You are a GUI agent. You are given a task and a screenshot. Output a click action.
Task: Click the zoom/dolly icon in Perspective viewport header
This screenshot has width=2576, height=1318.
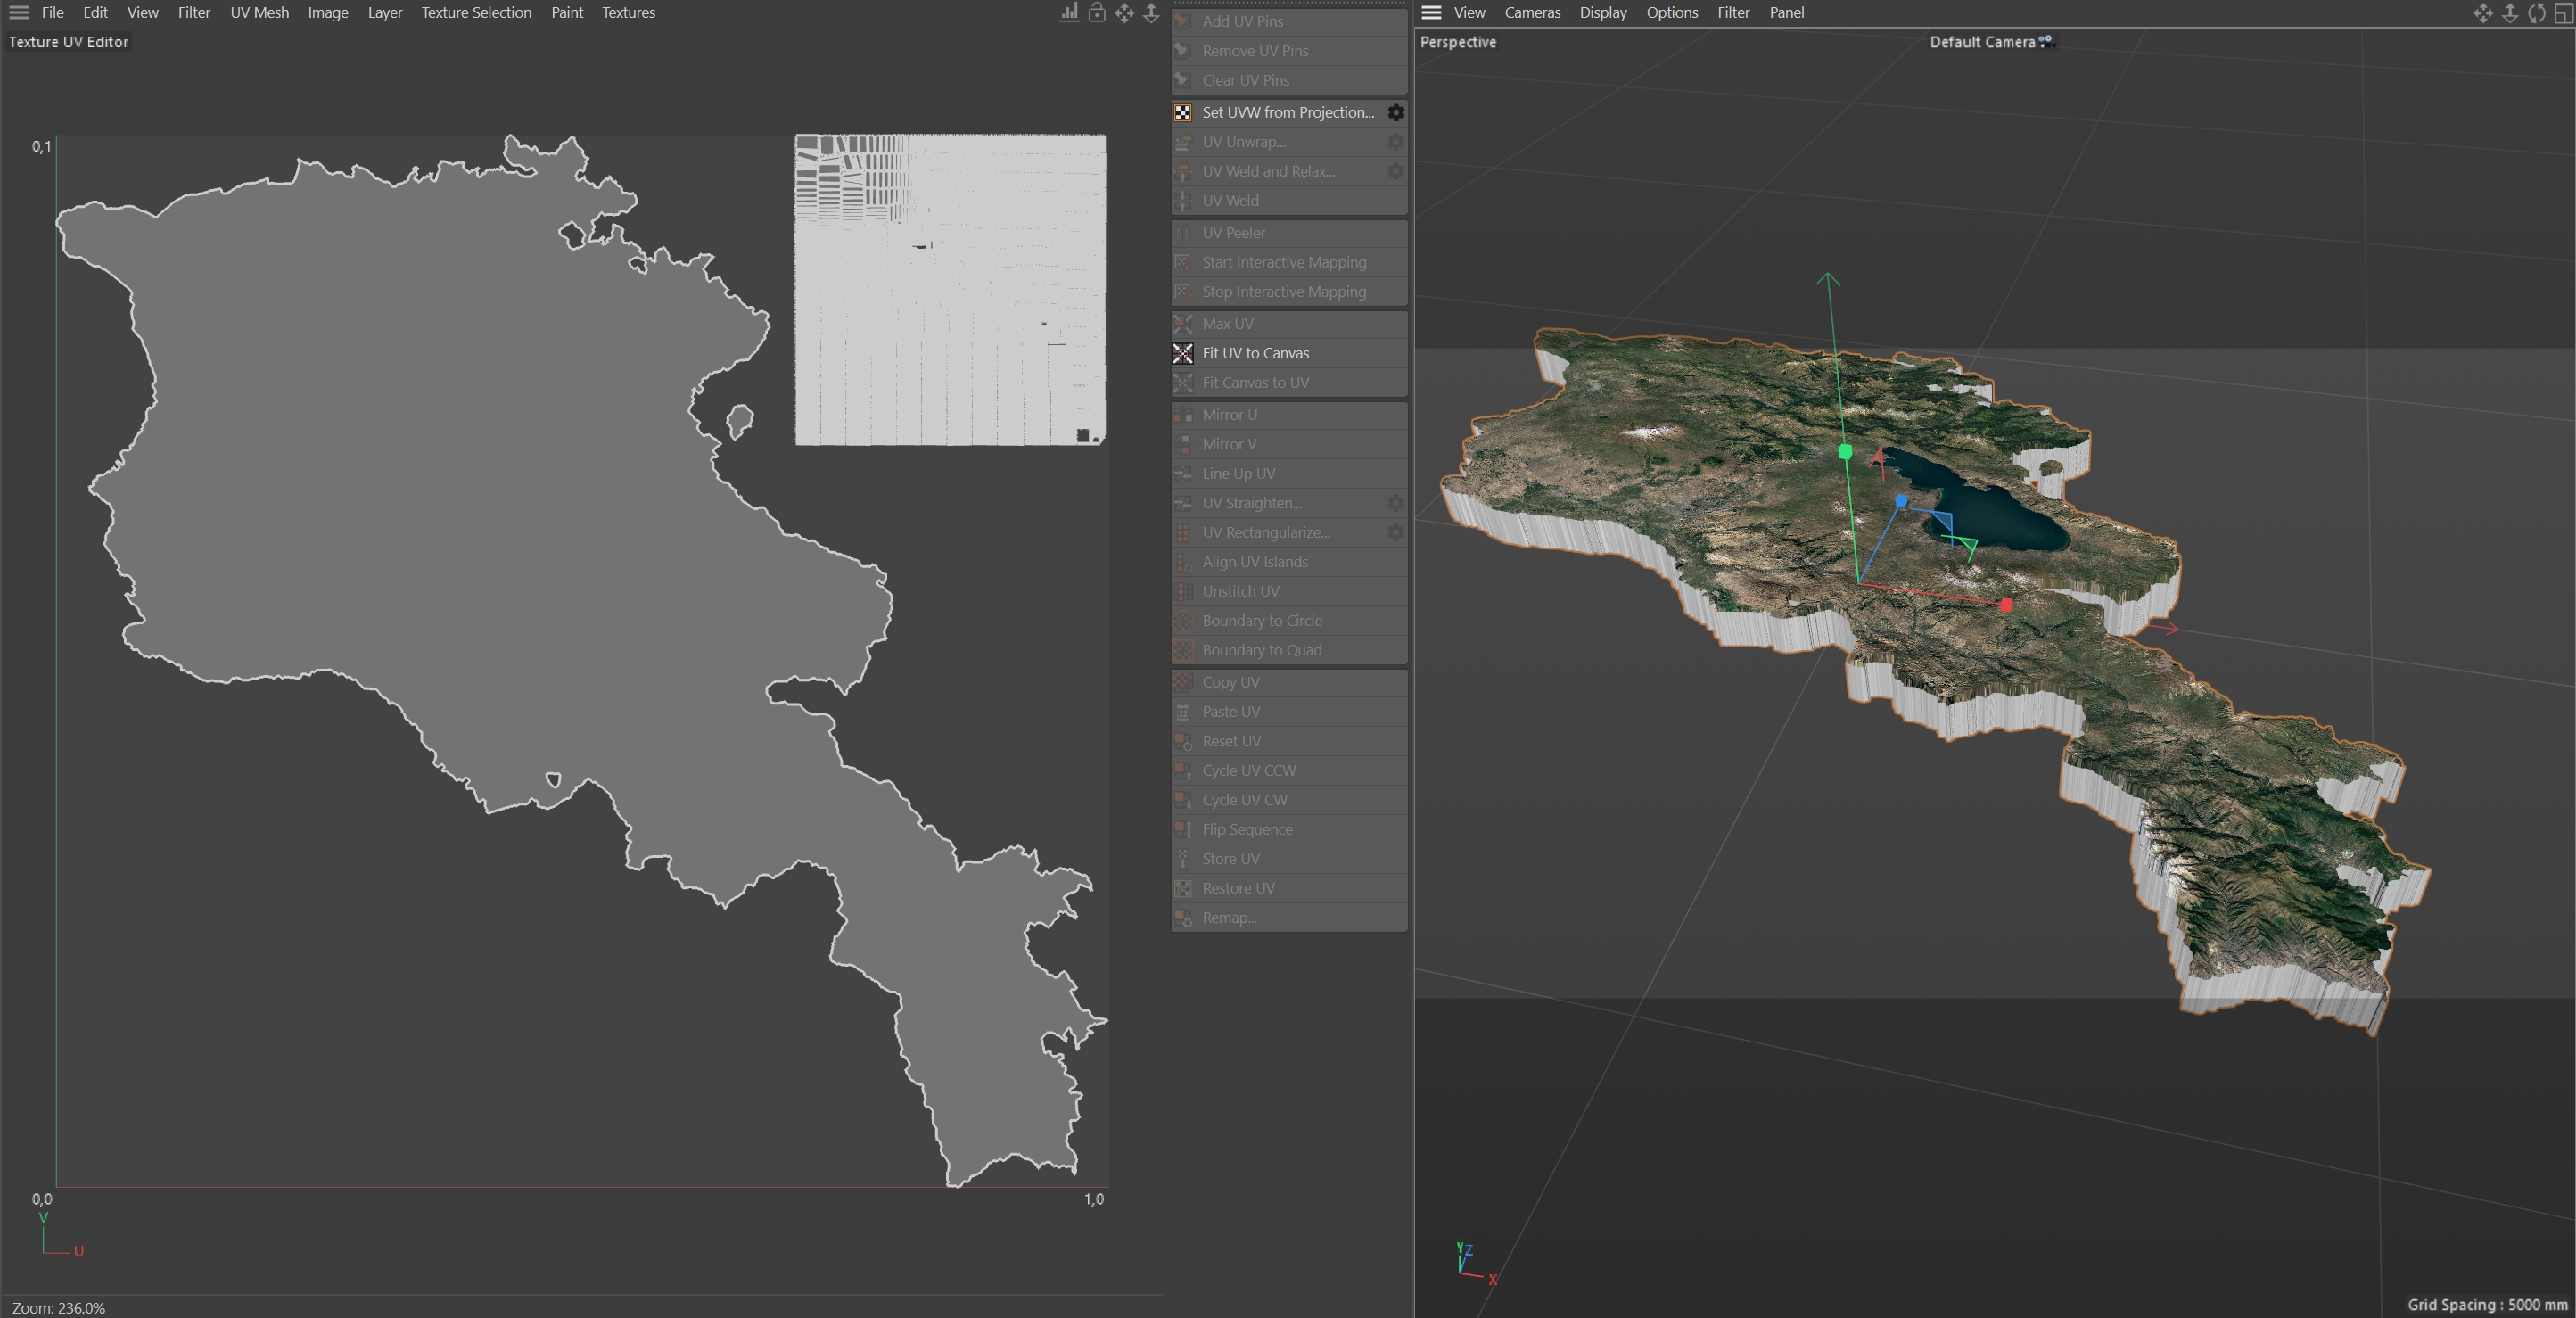pyautogui.click(x=2509, y=13)
